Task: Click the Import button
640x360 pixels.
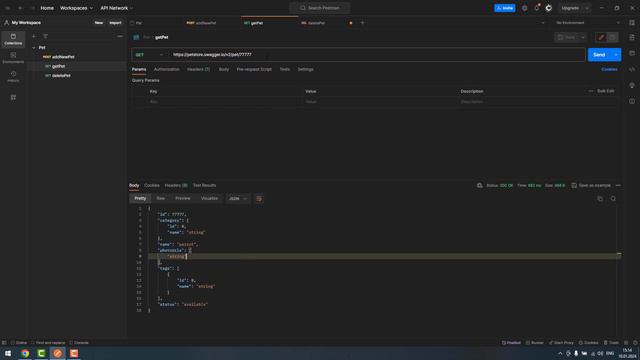Action: click(115, 23)
